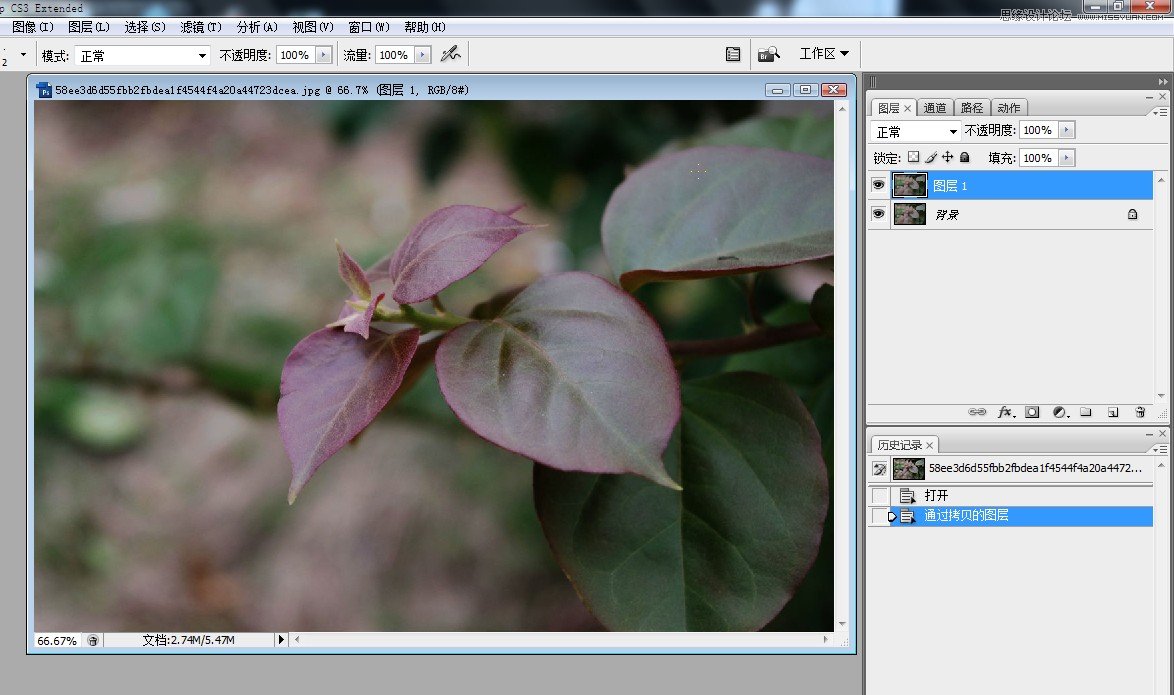Create new fill or adjustment layer
1174x695 pixels.
pos(1060,412)
